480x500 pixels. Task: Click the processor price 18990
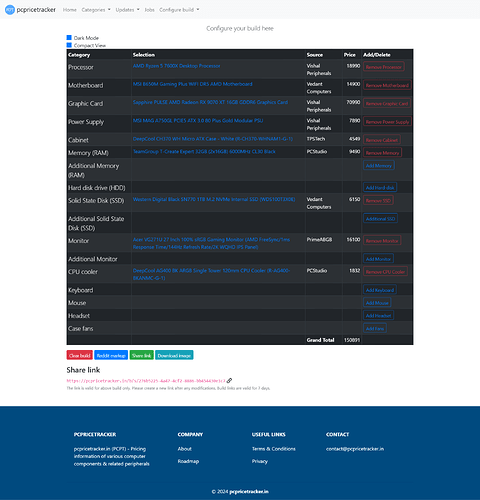(353, 66)
